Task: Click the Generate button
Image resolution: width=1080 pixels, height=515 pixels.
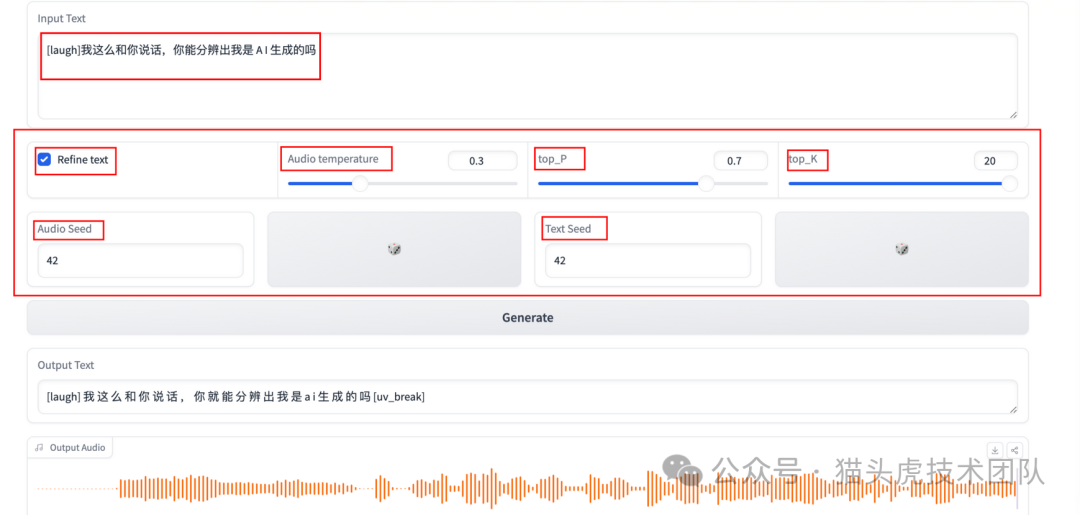Action: pos(528,317)
